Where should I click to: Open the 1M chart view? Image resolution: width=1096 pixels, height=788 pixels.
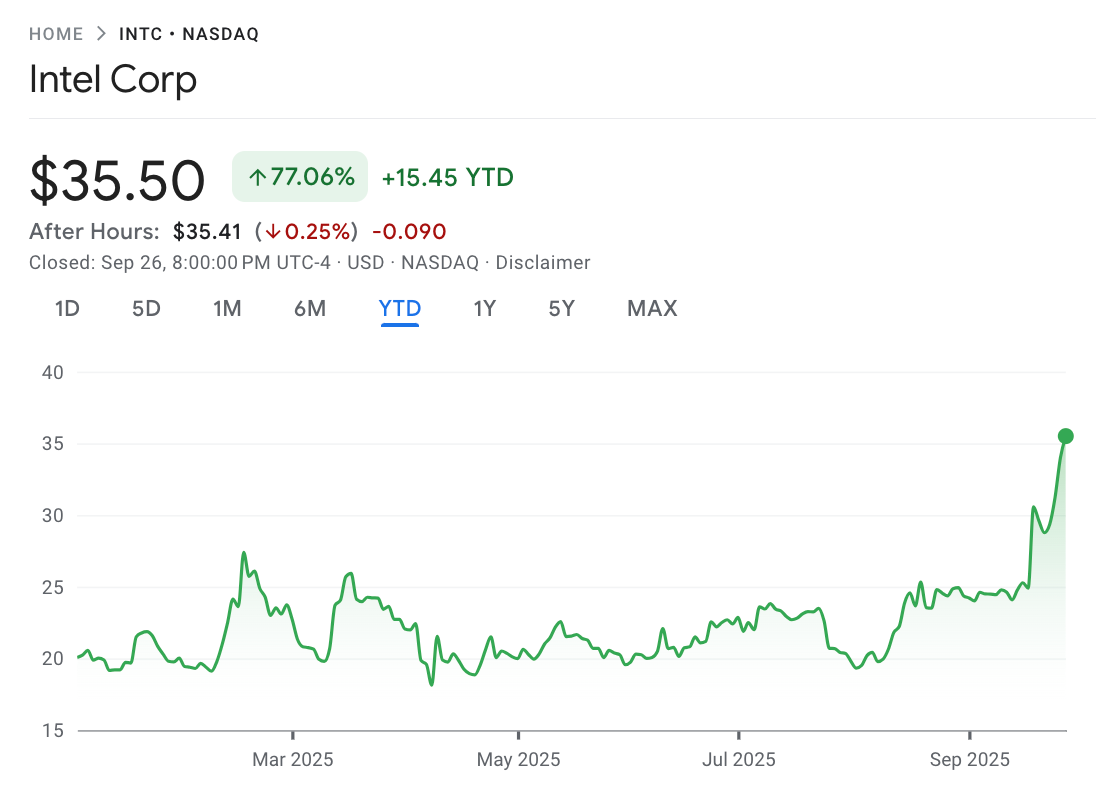click(x=227, y=309)
